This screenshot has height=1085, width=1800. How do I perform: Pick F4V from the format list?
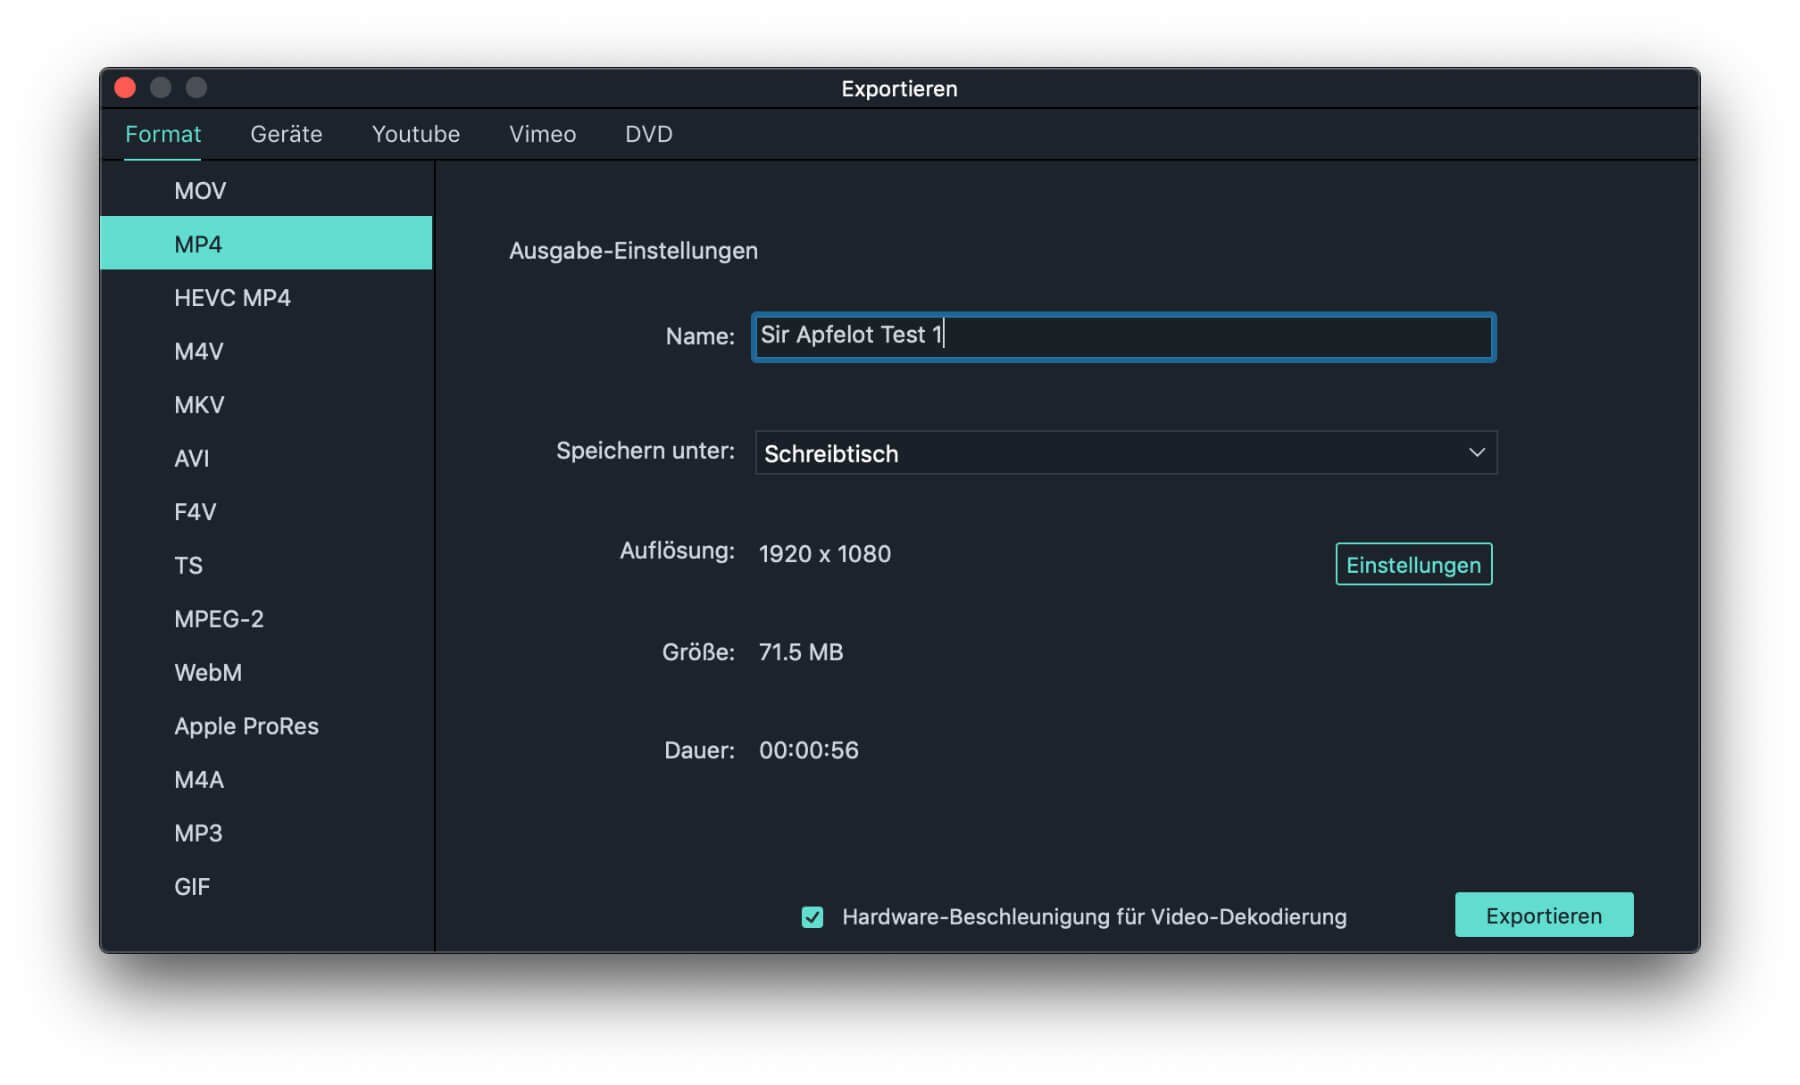[266, 511]
